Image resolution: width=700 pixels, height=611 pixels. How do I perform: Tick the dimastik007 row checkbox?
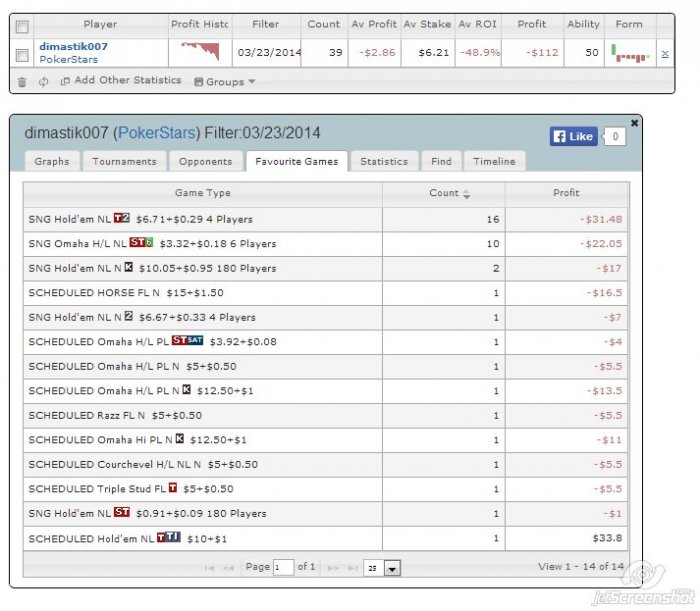pos(22,55)
